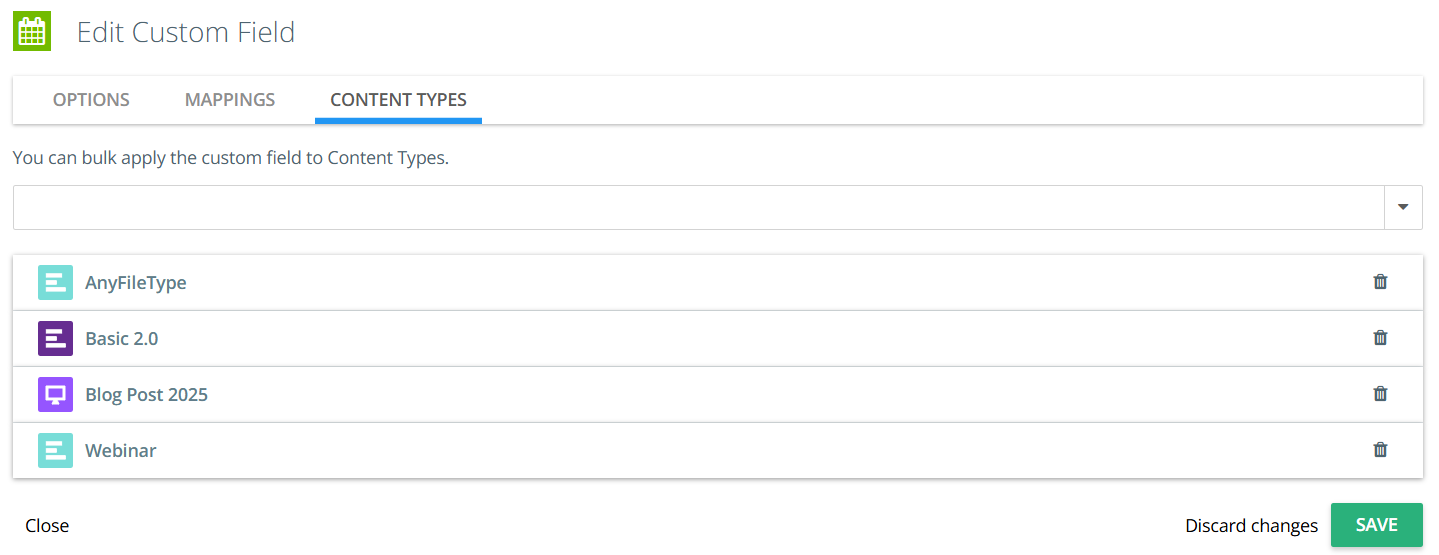This screenshot has width=1439, height=555.
Task: Click the Blog Post 2025 monitor icon
Action: 55,395
